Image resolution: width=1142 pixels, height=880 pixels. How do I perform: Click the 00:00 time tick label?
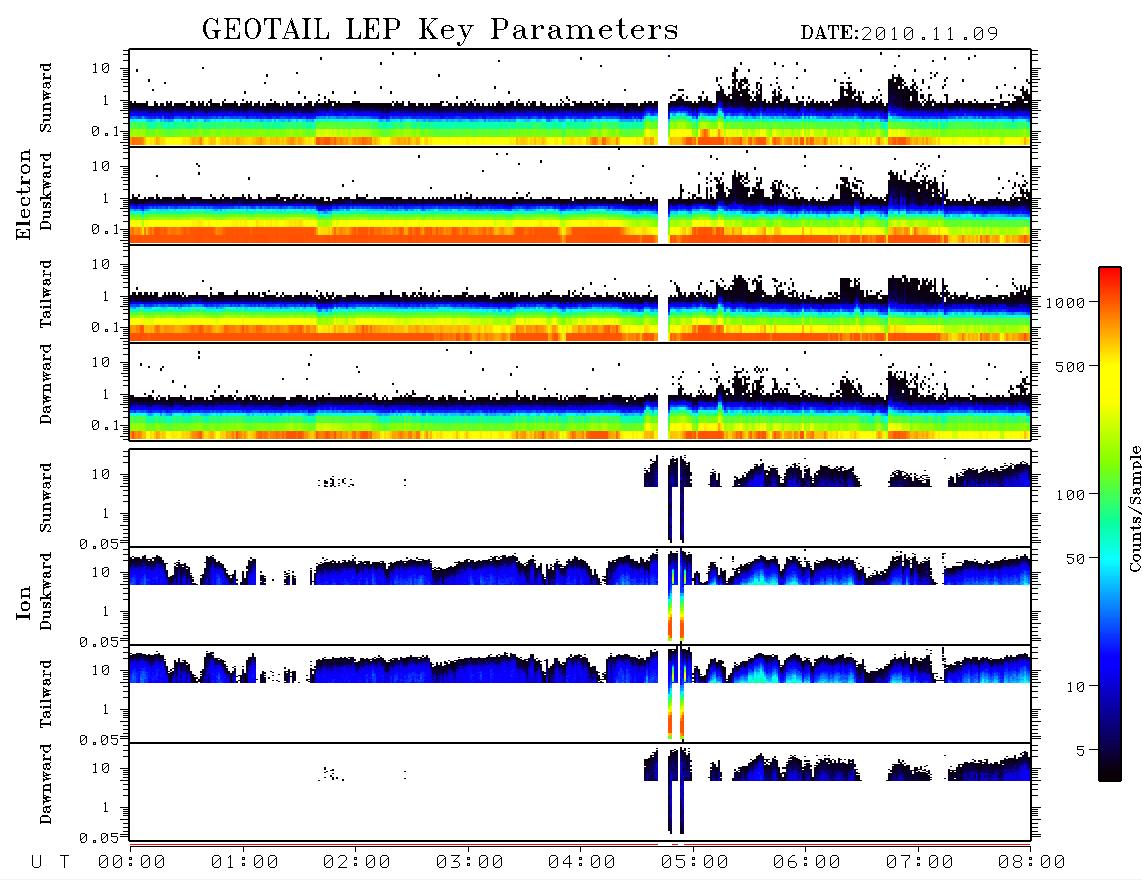(132, 862)
